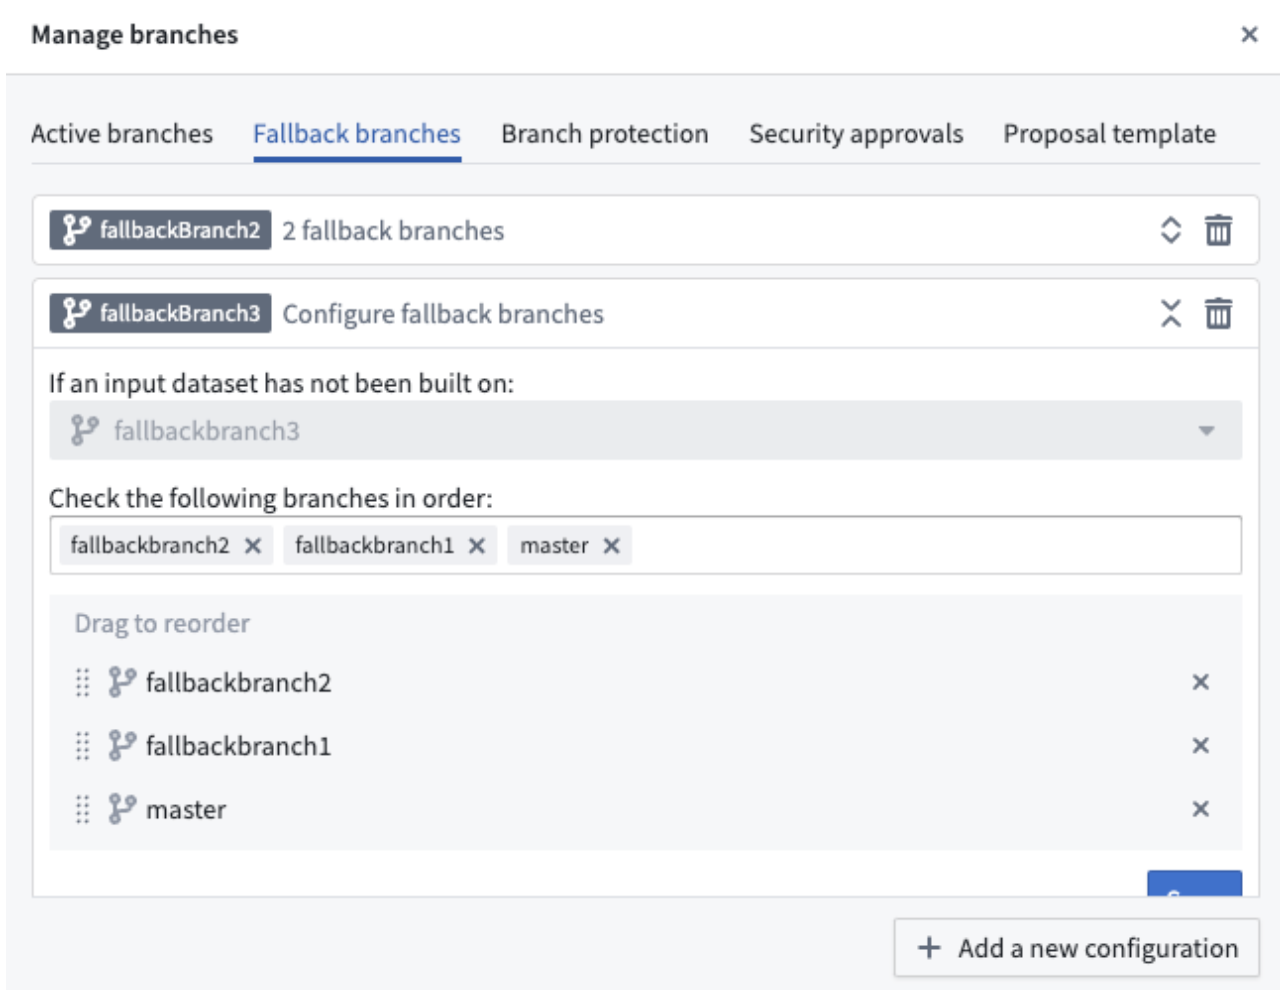Remove fallbackbranch2 tag from the order field
This screenshot has width=1280, height=990.
point(253,545)
